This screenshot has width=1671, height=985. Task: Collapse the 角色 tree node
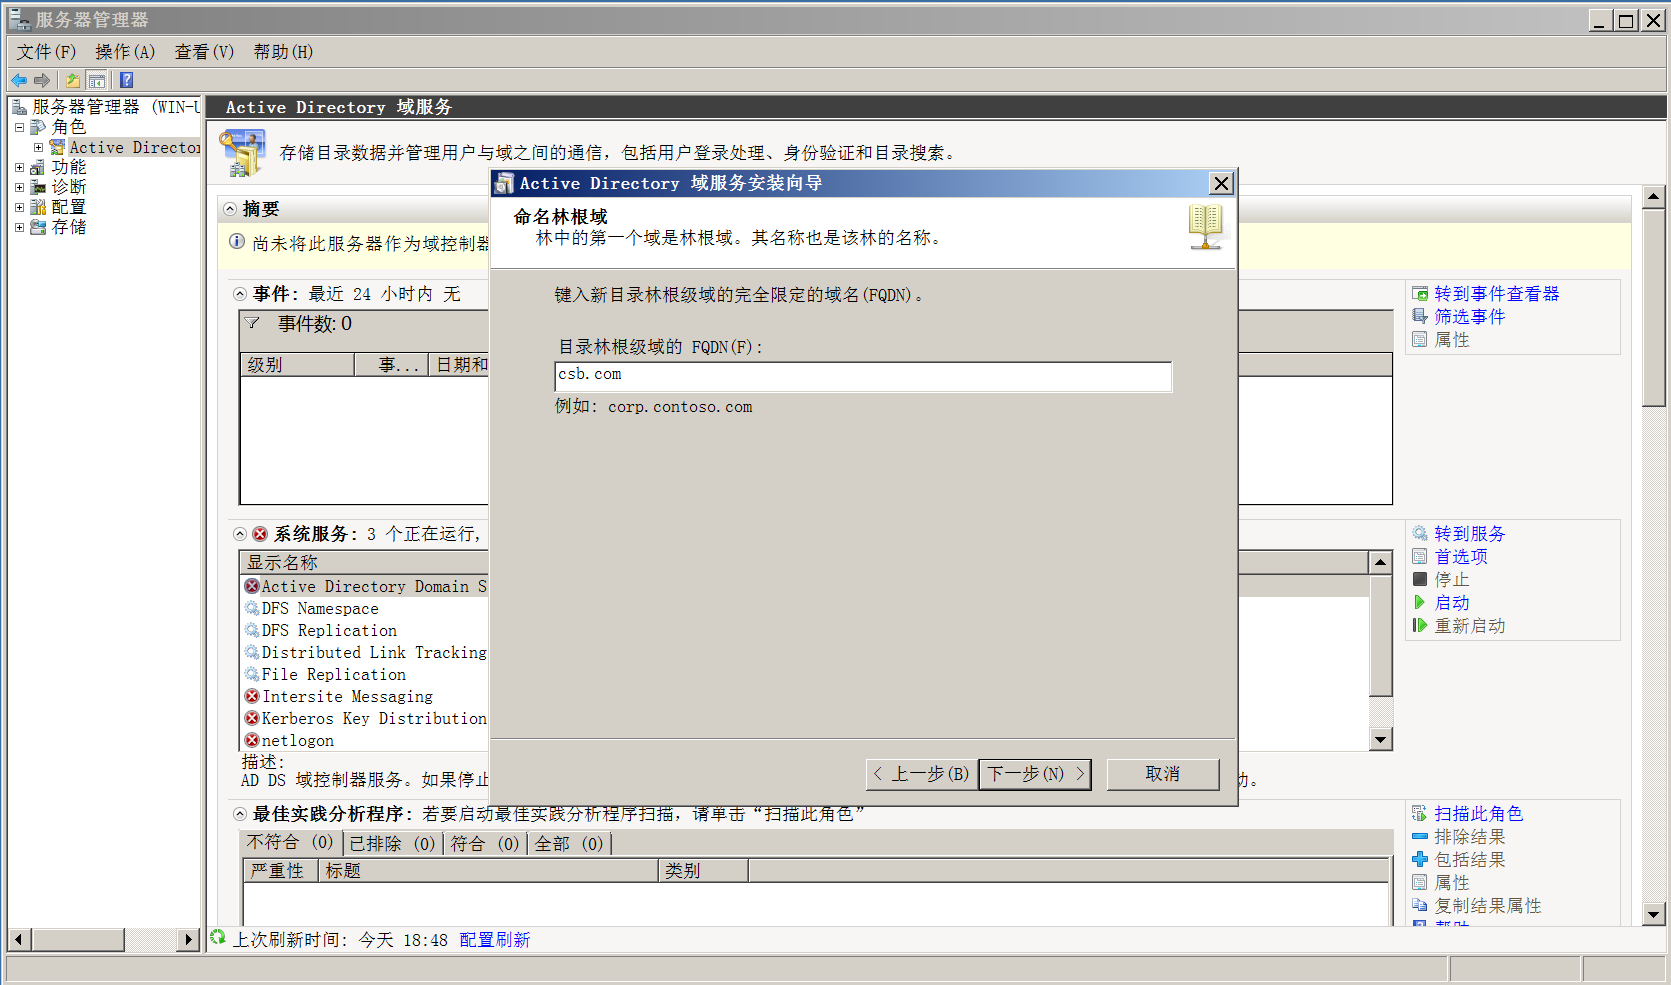coord(19,127)
